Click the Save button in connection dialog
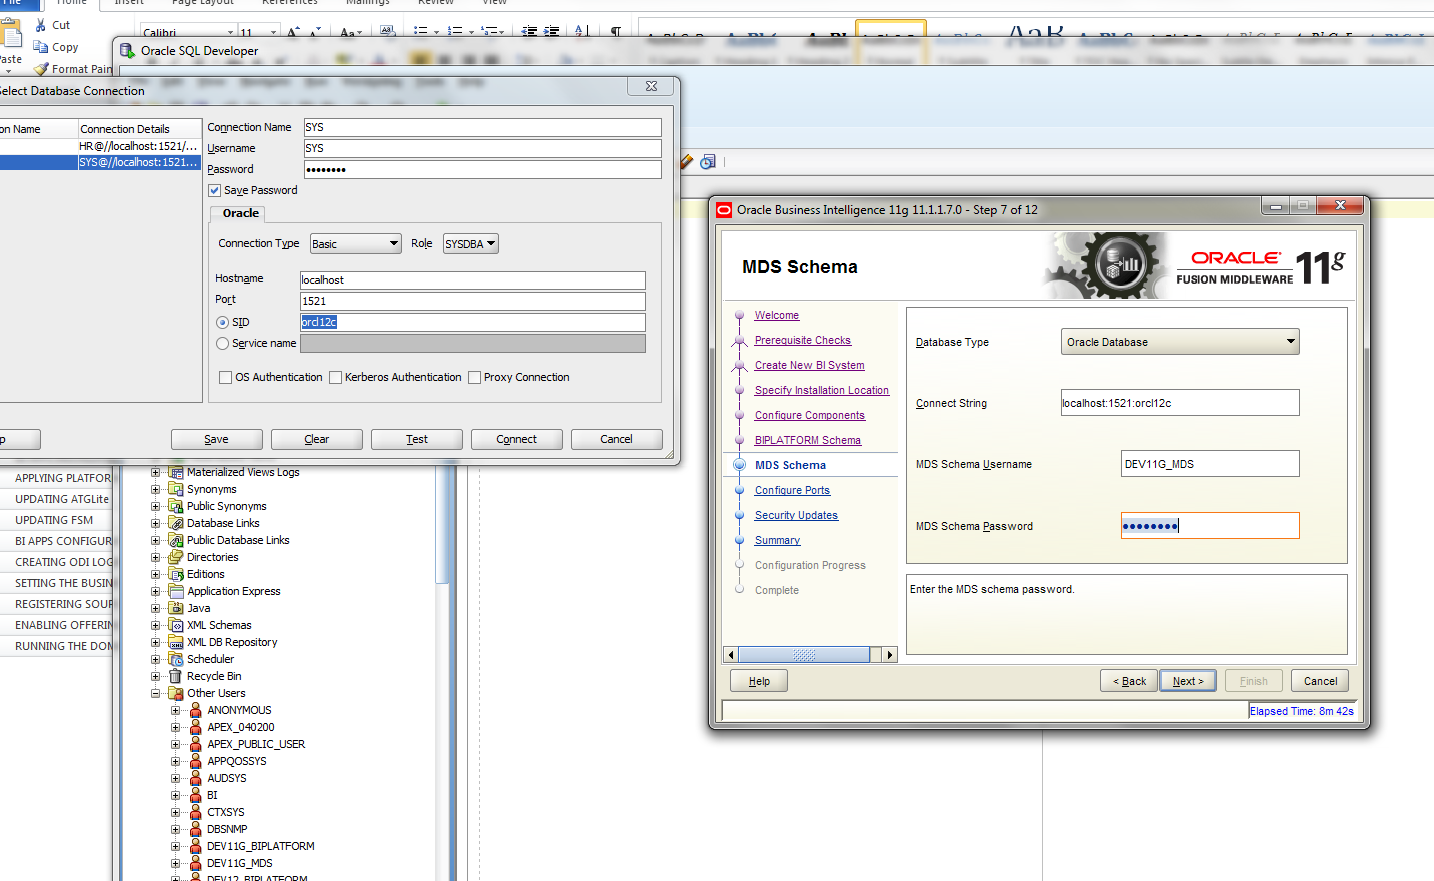 pyautogui.click(x=217, y=439)
